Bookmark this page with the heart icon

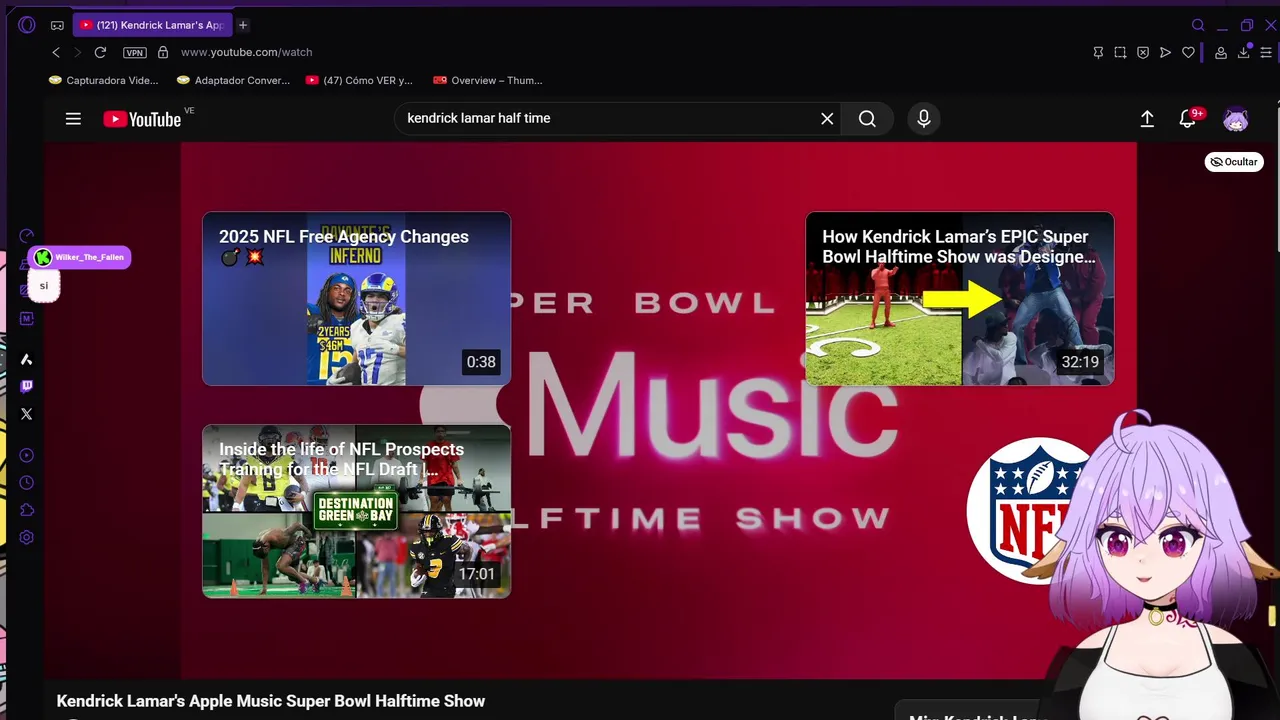tap(1188, 52)
